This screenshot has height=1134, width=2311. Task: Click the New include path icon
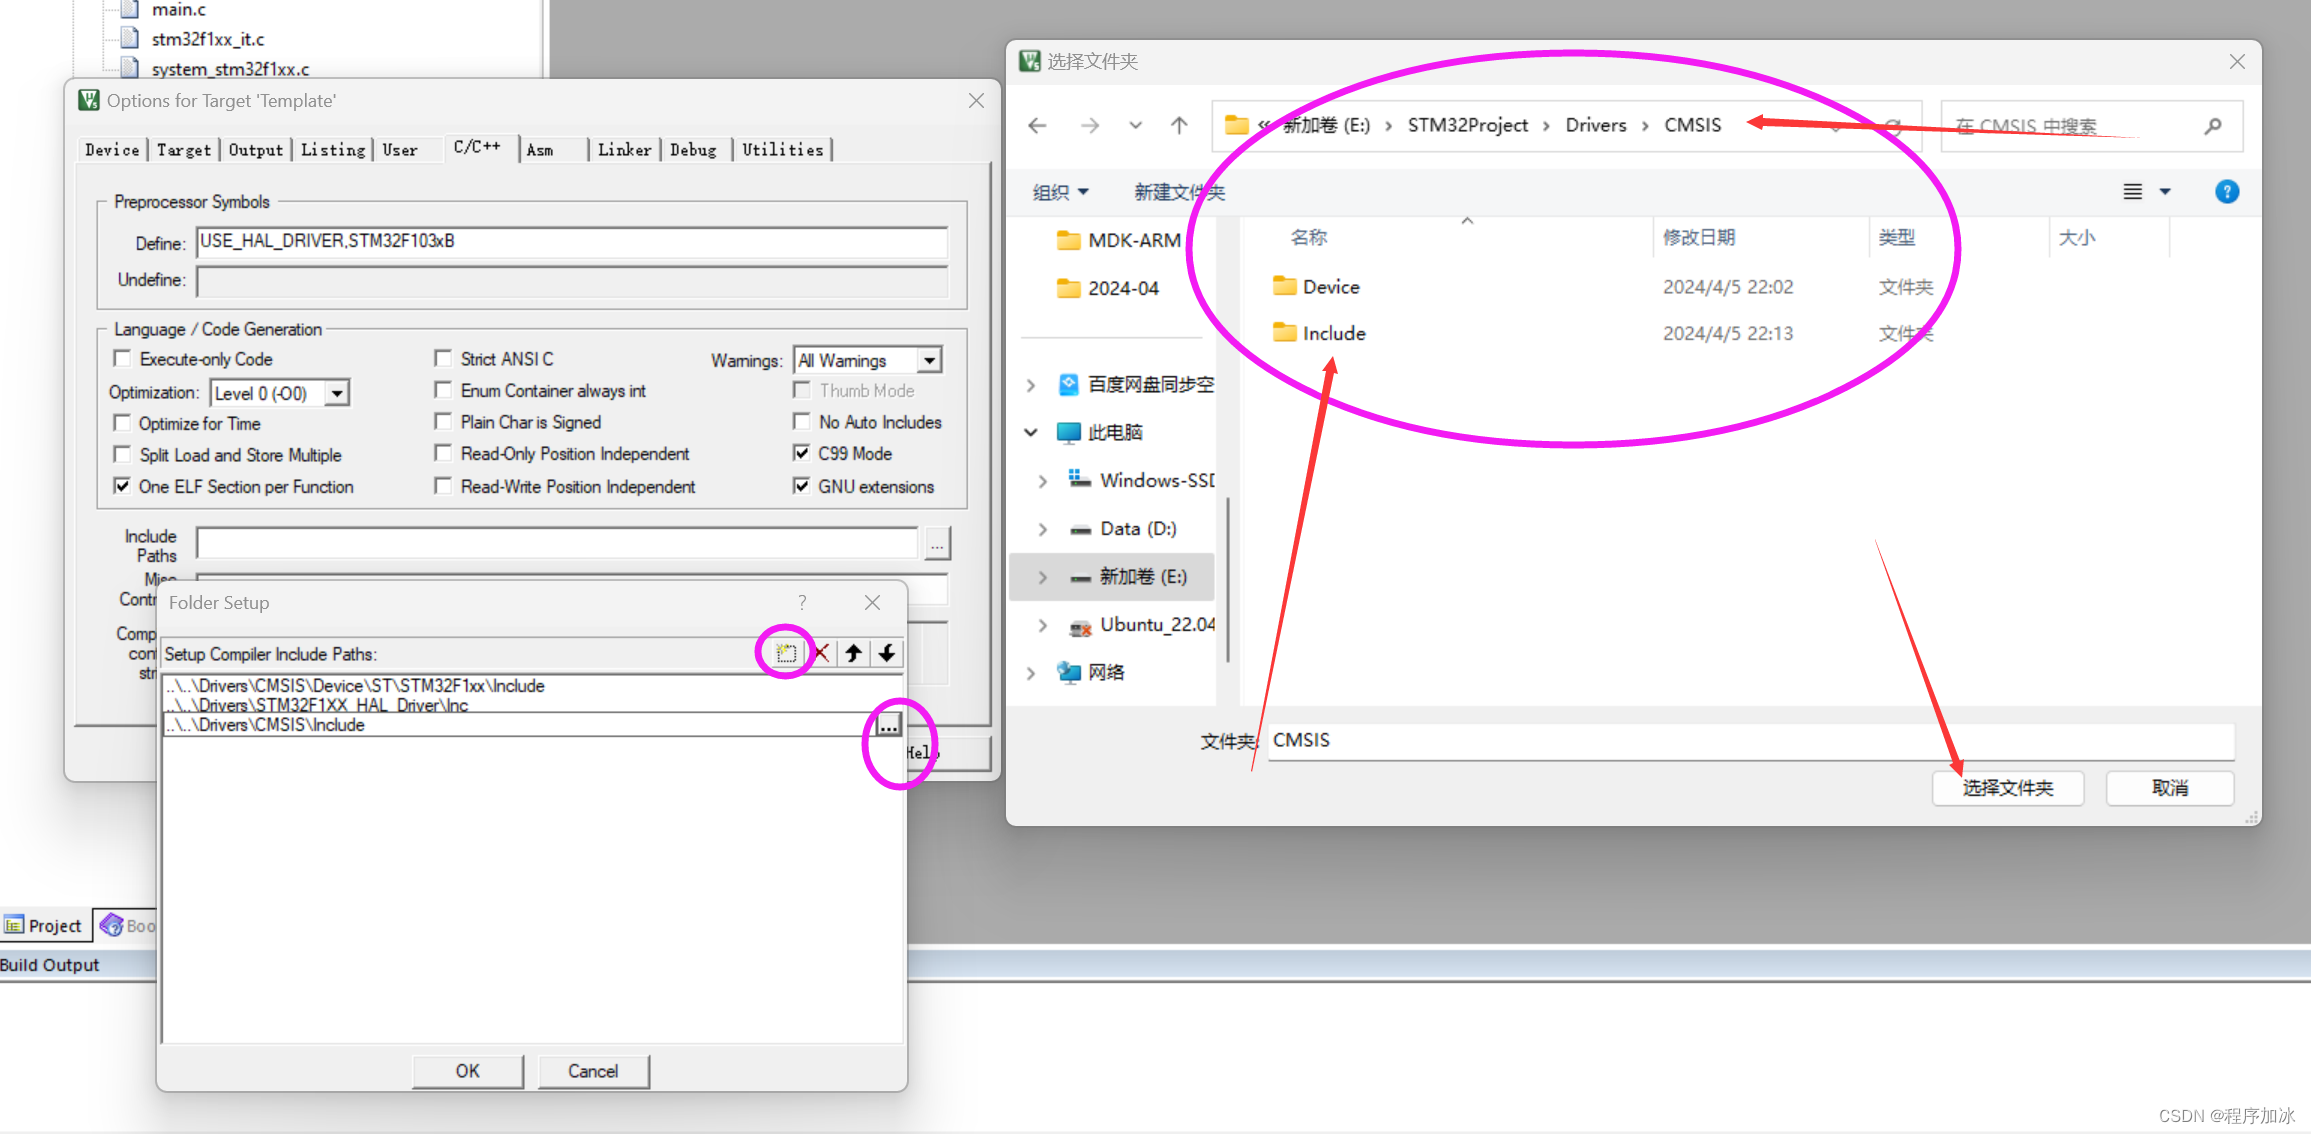tap(786, 653)
